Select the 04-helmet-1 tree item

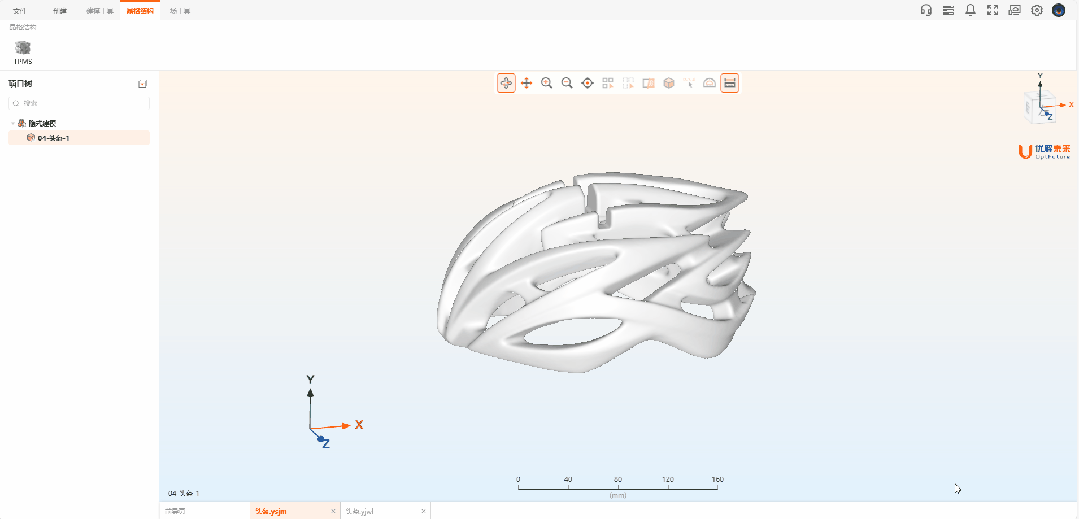[79, 138]
